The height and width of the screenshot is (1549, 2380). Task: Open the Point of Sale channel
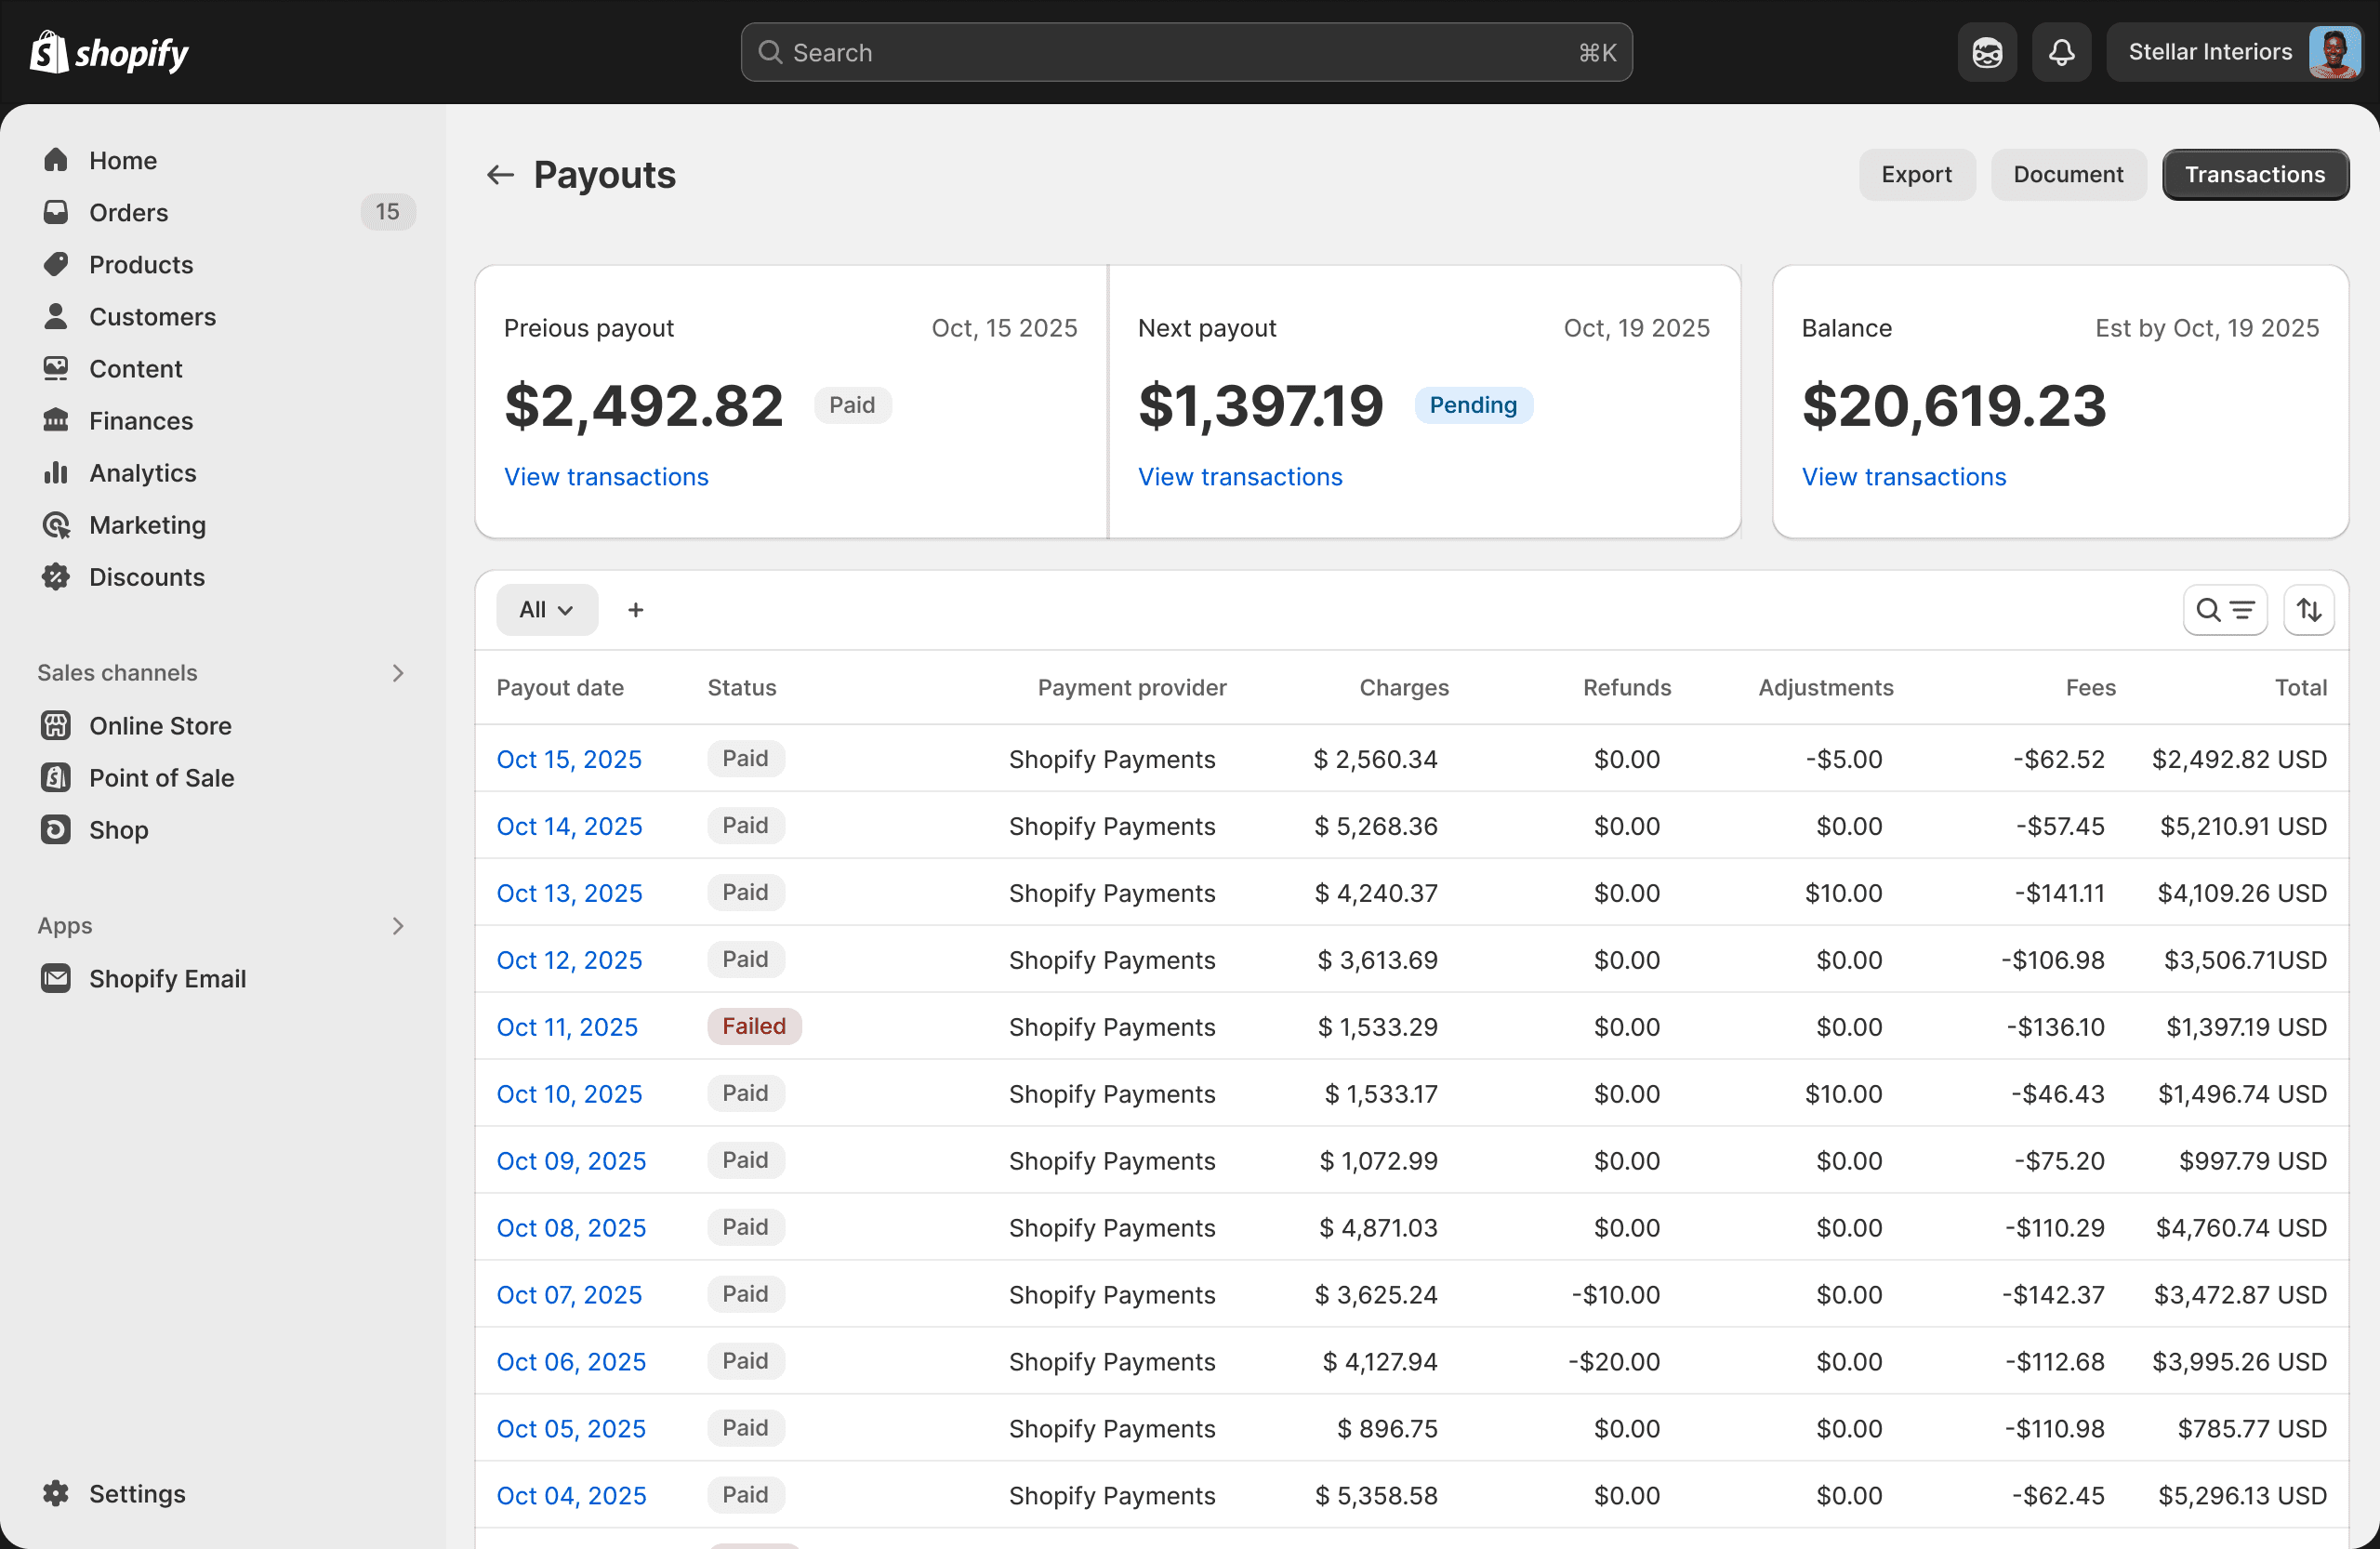[x=162, y=777]
